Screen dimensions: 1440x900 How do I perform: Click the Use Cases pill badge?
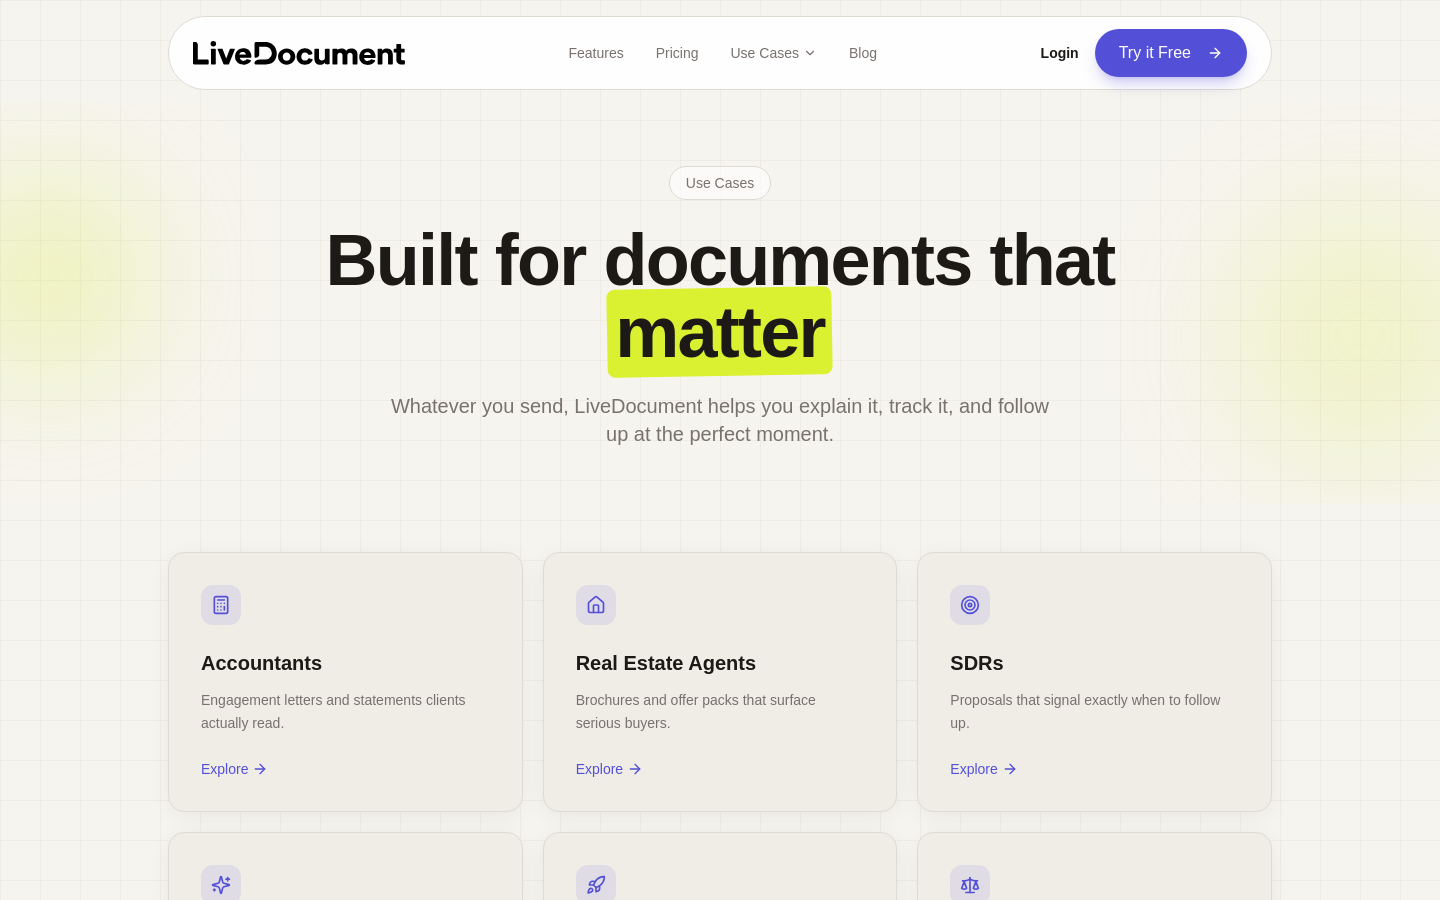[x=720, y=183]
